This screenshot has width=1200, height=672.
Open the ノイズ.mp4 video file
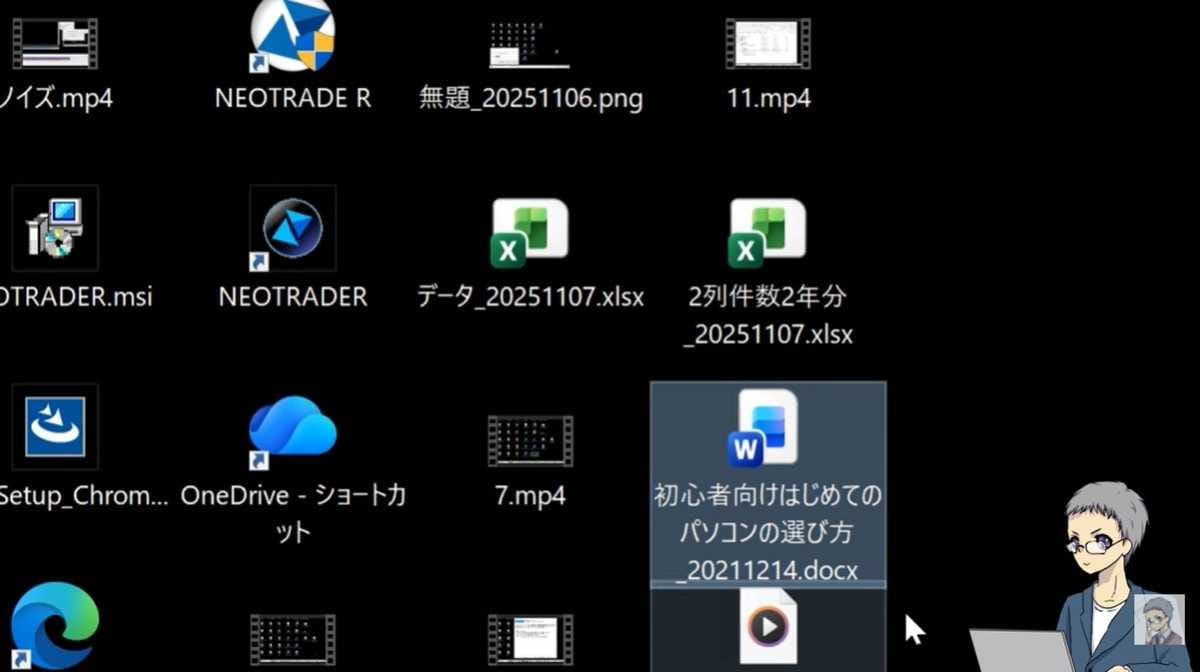tap(55, 45)
